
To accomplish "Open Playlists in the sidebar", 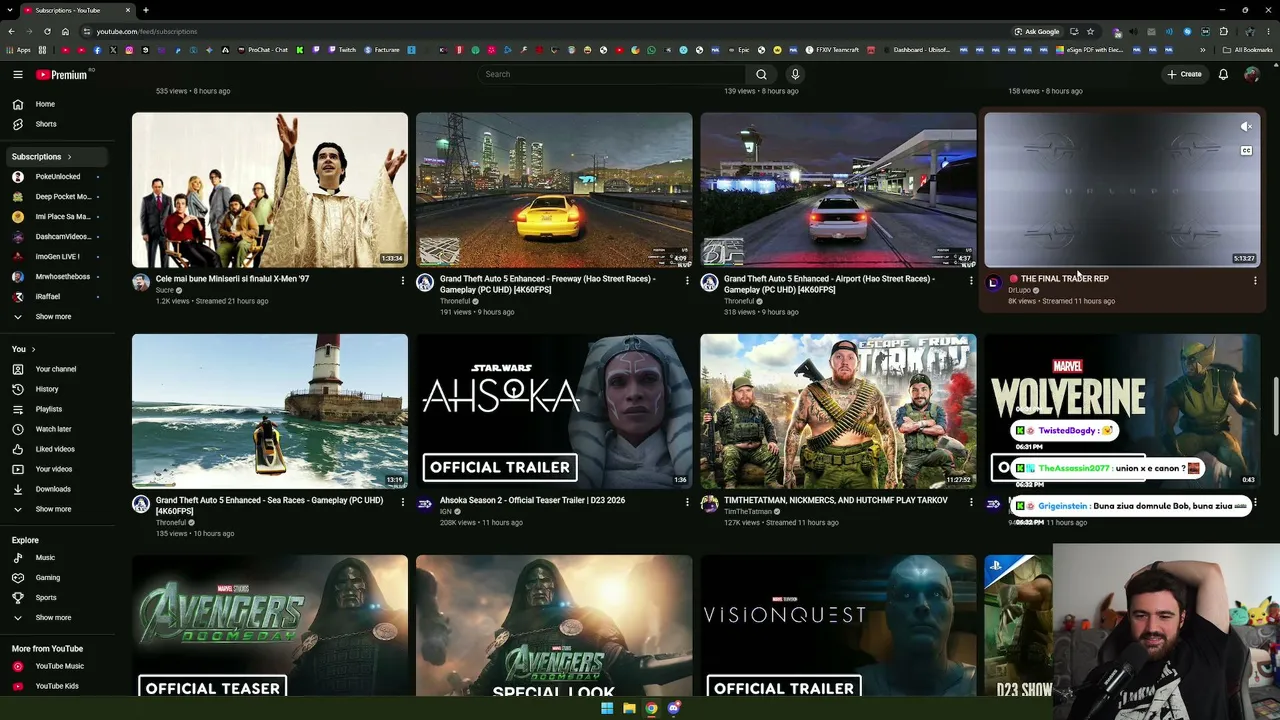I will click(55, 409).
